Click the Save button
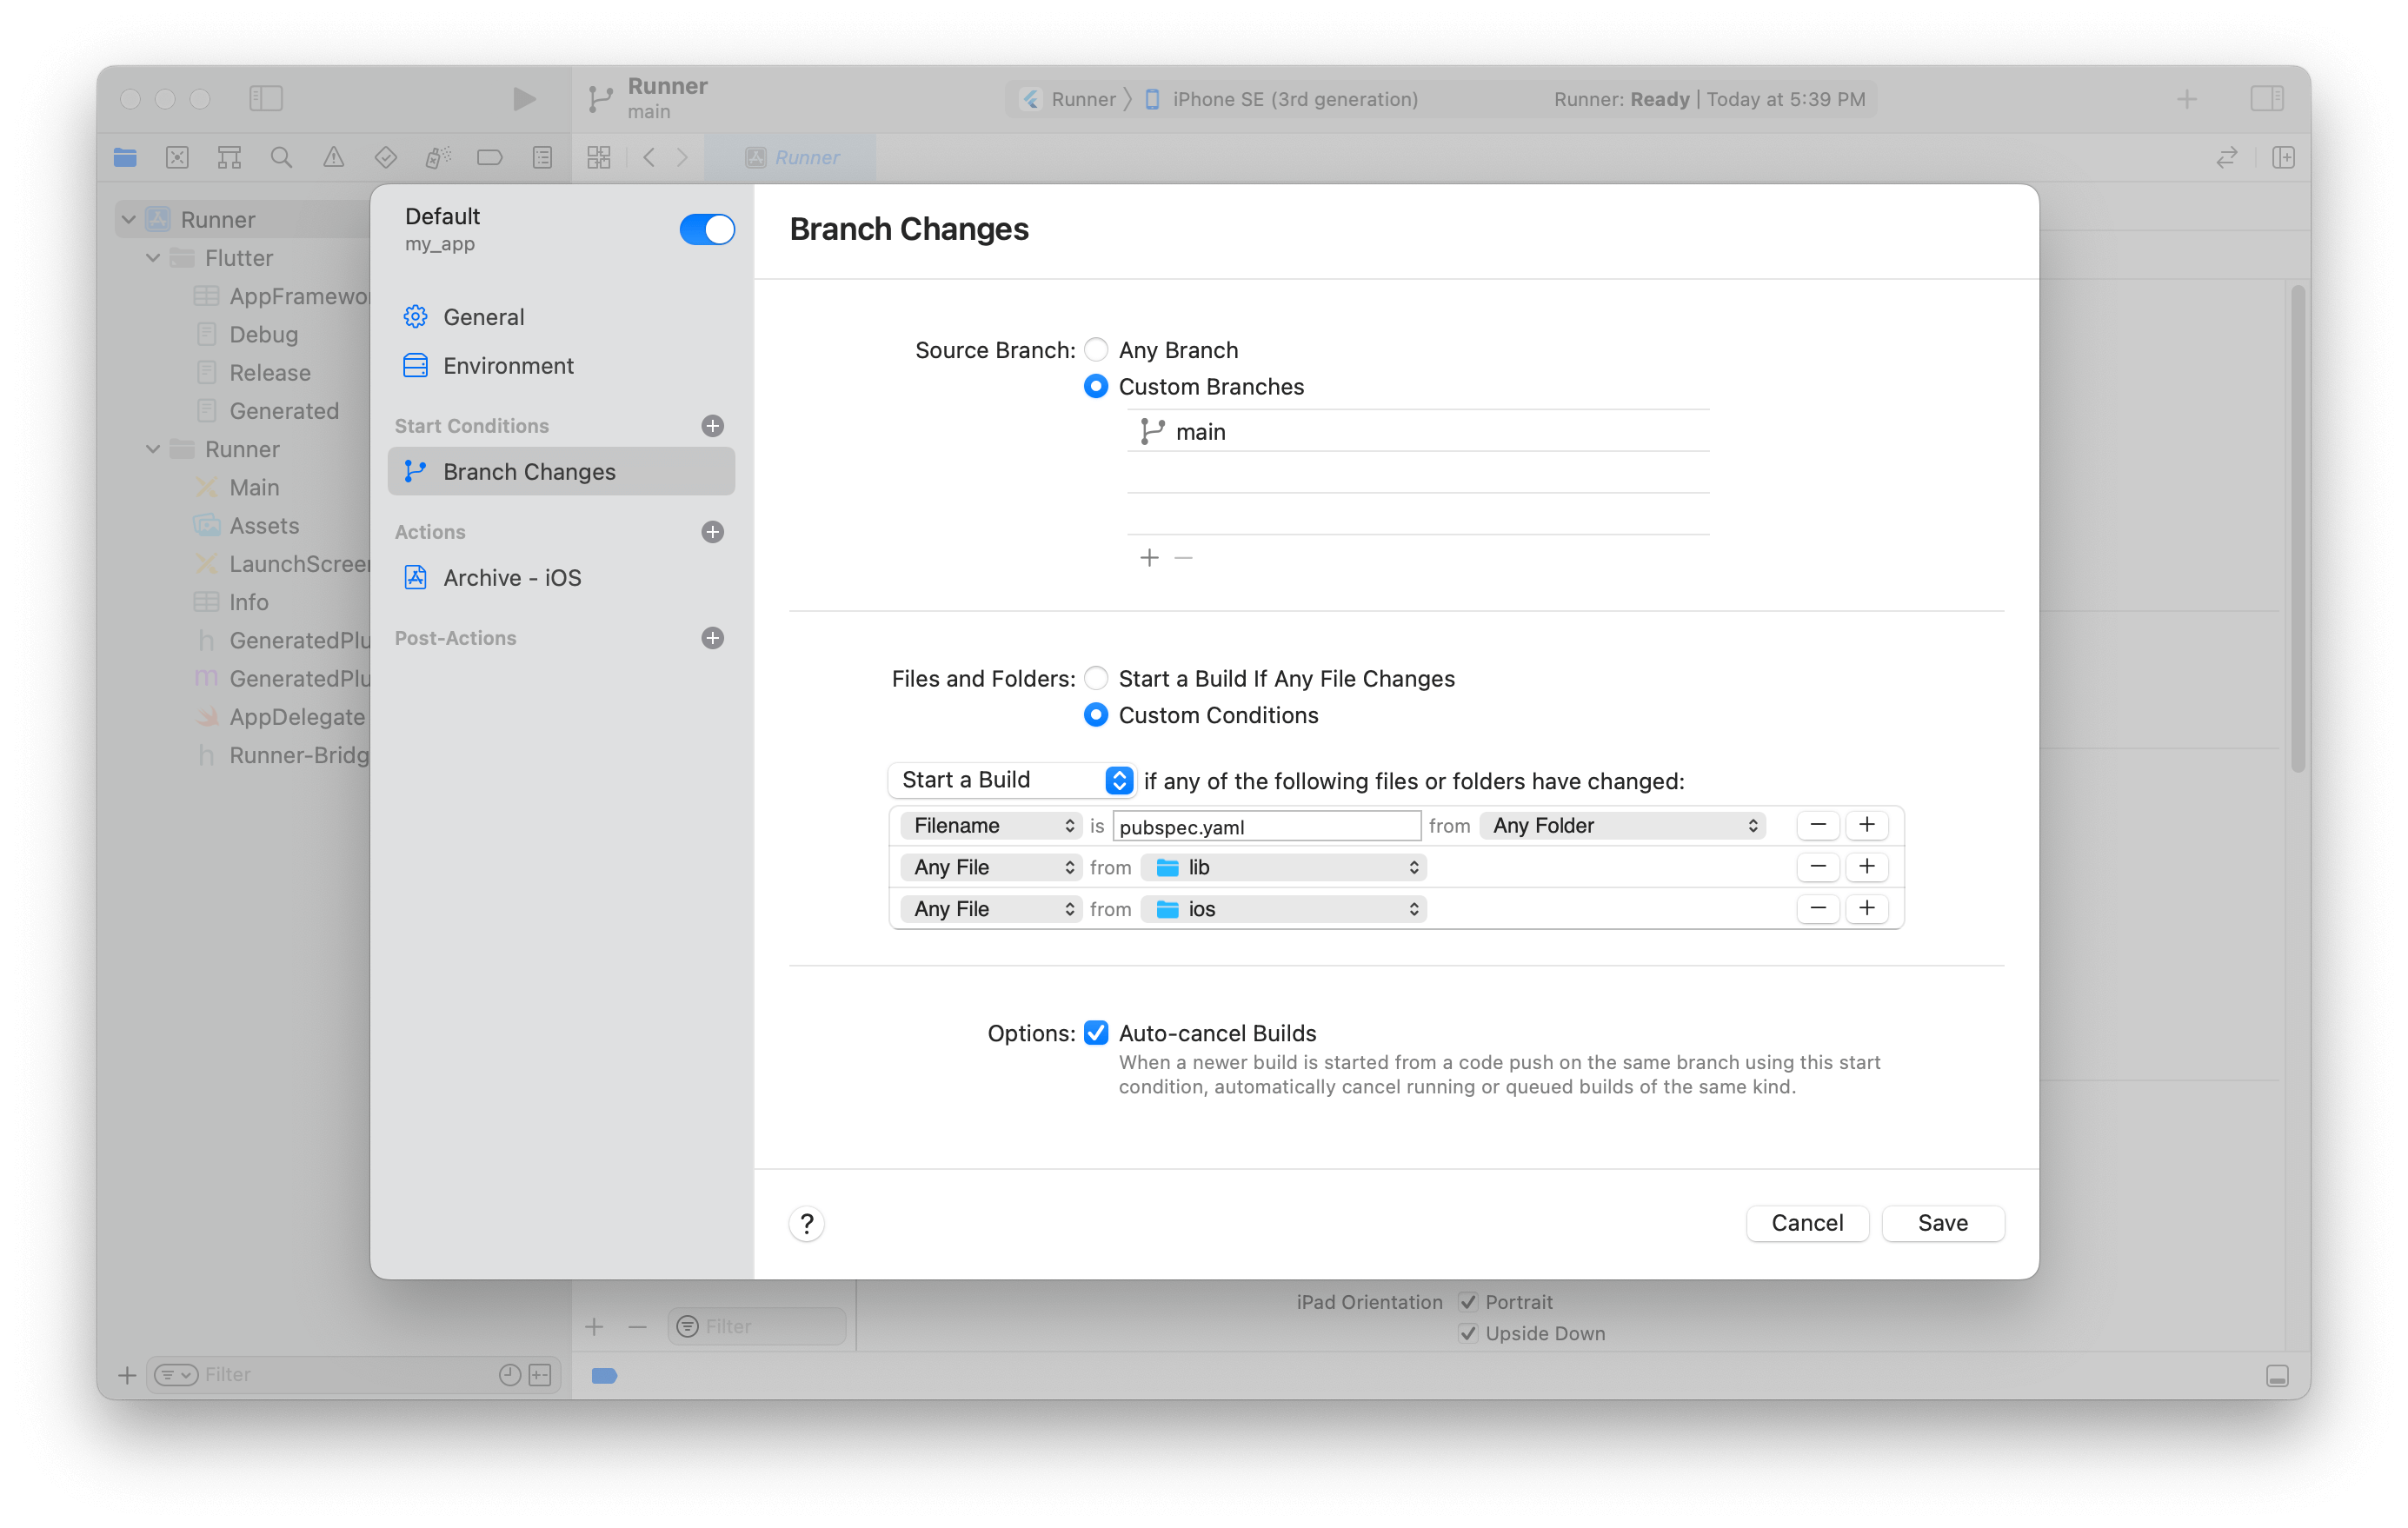2408x1528 pixels. [x=1943, y=1223]
